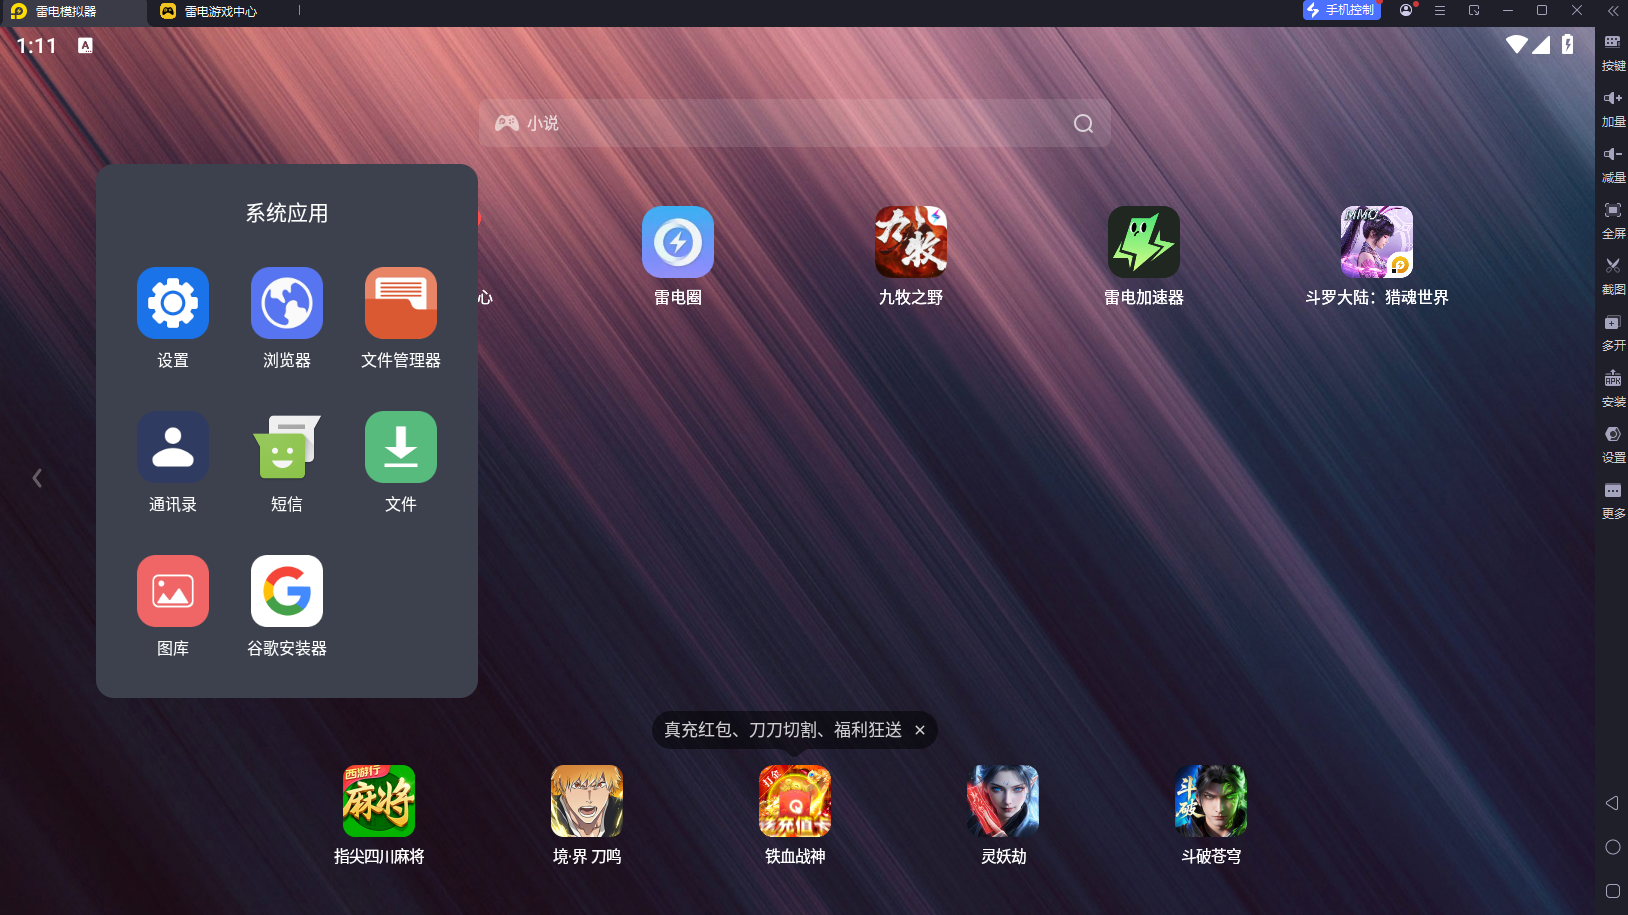
Task: Collapse the right sidebar with double chevron
Action: [x=1613, y=10]
